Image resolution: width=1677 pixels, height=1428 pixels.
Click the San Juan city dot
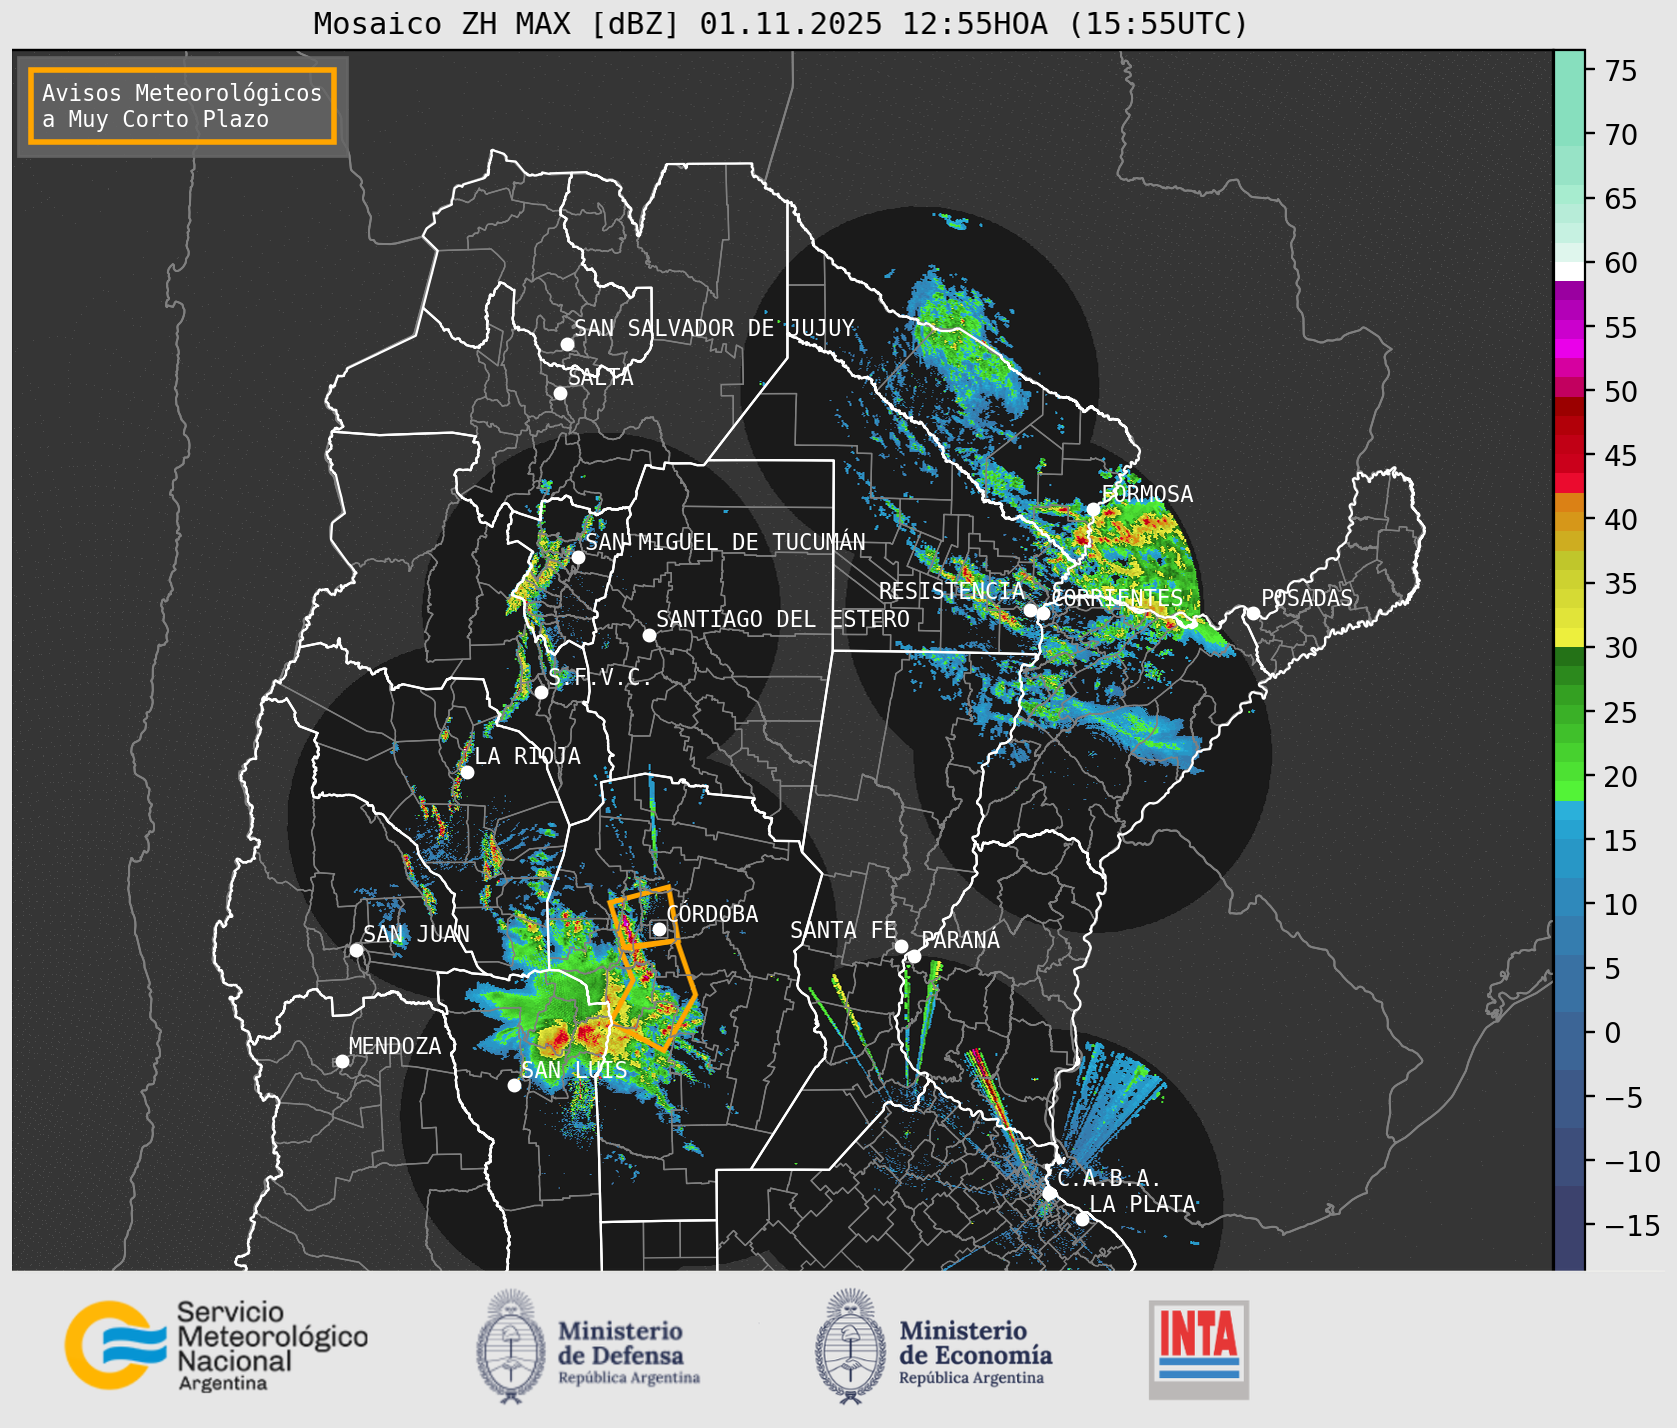coord(356,950)
